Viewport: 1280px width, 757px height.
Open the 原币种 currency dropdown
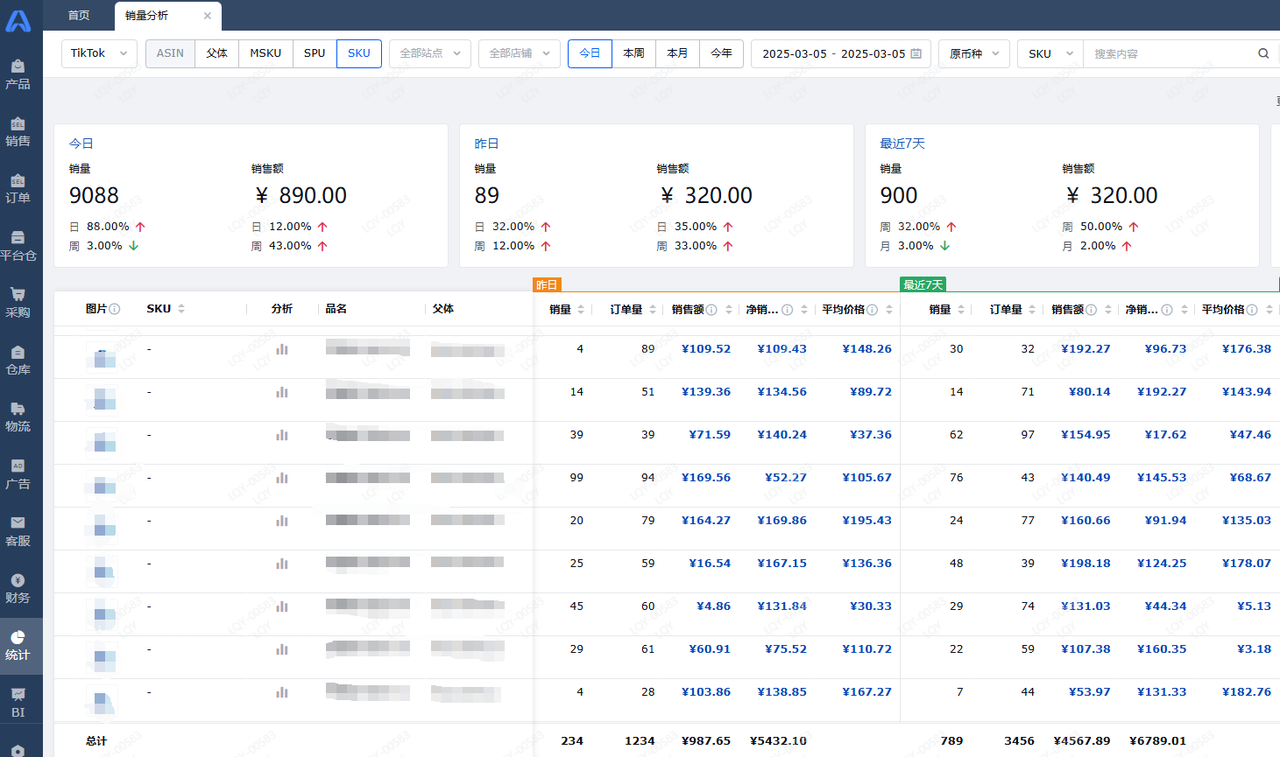pos(974,54)
